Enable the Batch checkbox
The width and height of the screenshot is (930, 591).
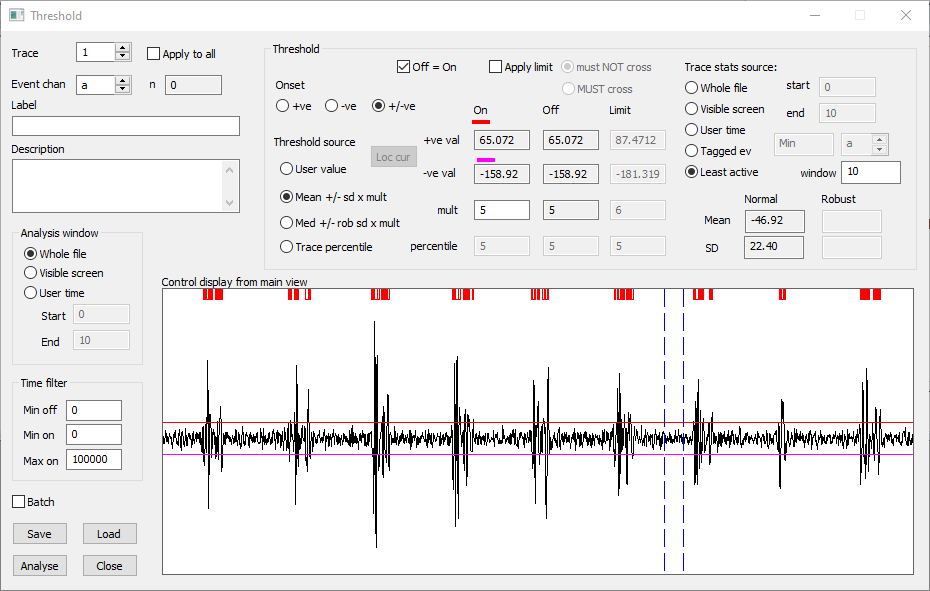[x=17, y=501]
